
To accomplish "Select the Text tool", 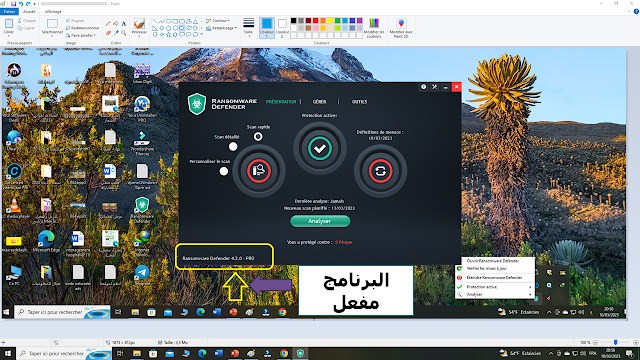I will 124,24.
